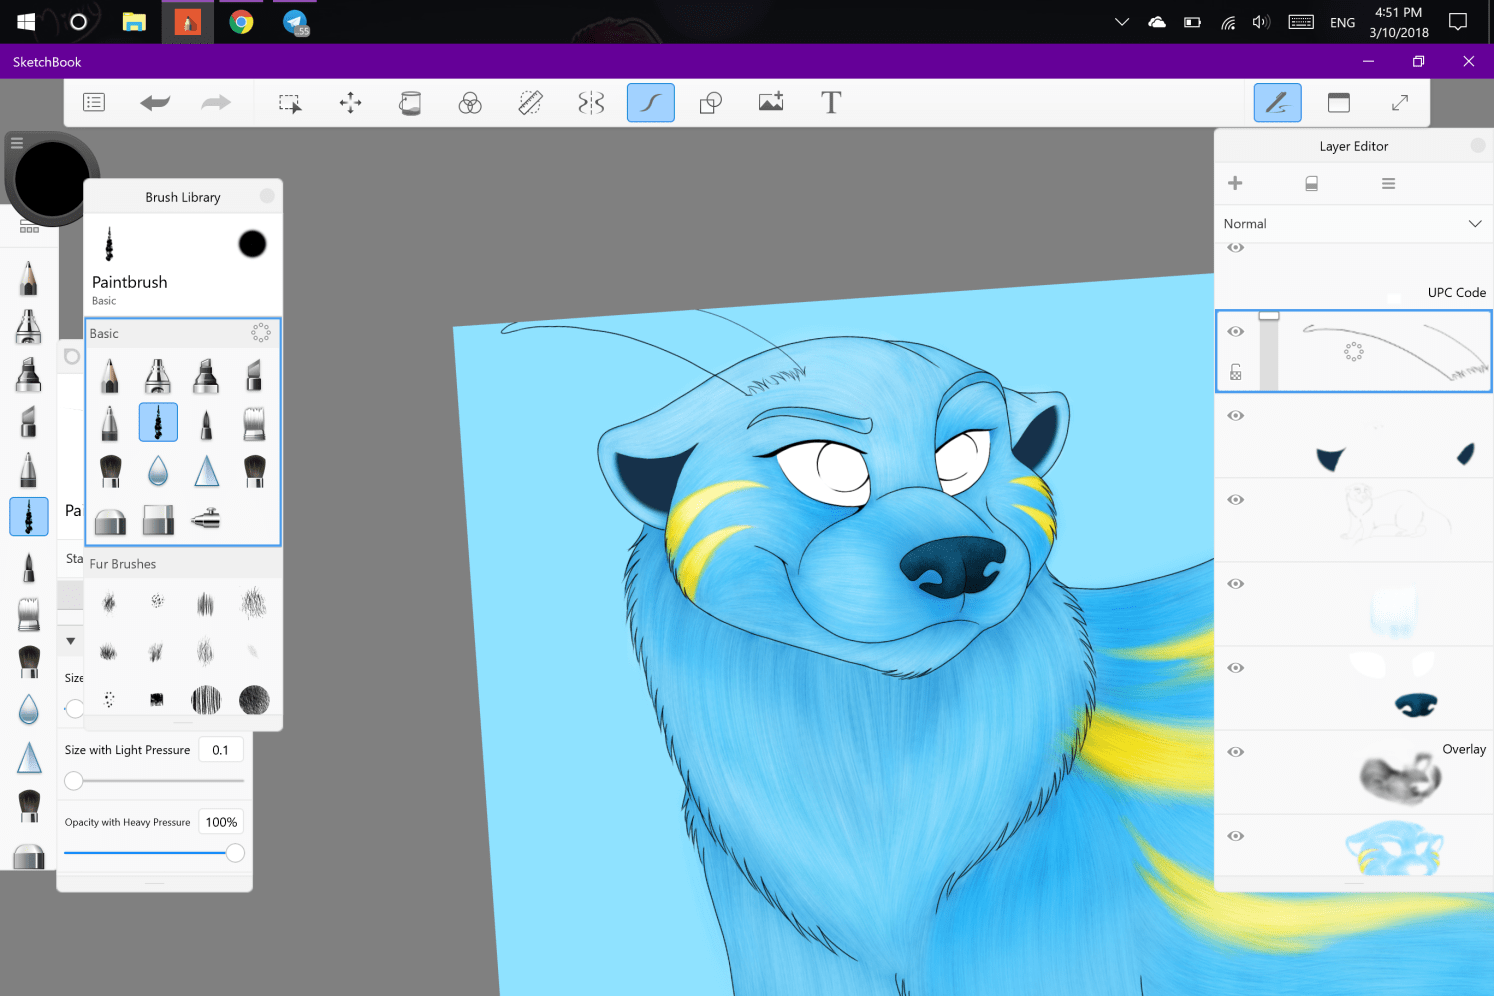Open the Text tool
1494x996 pixels.
(830, 102)
